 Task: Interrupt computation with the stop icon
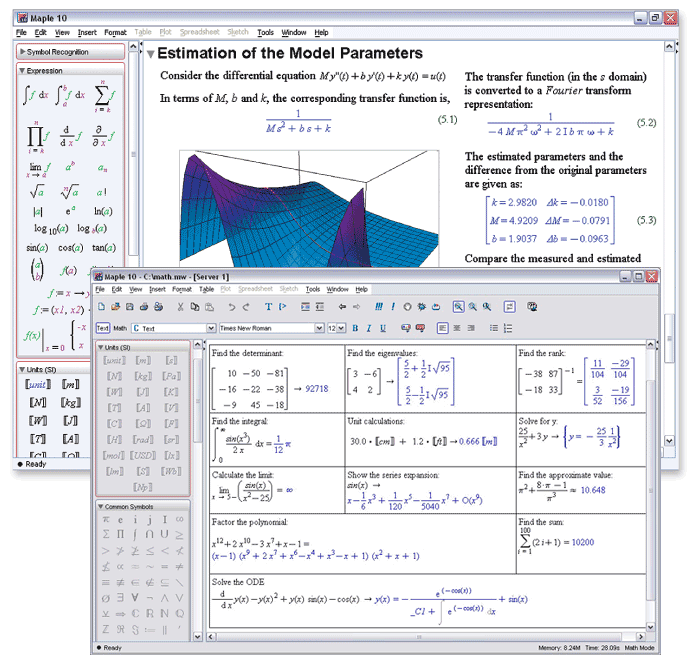click(x=407, y=307)
